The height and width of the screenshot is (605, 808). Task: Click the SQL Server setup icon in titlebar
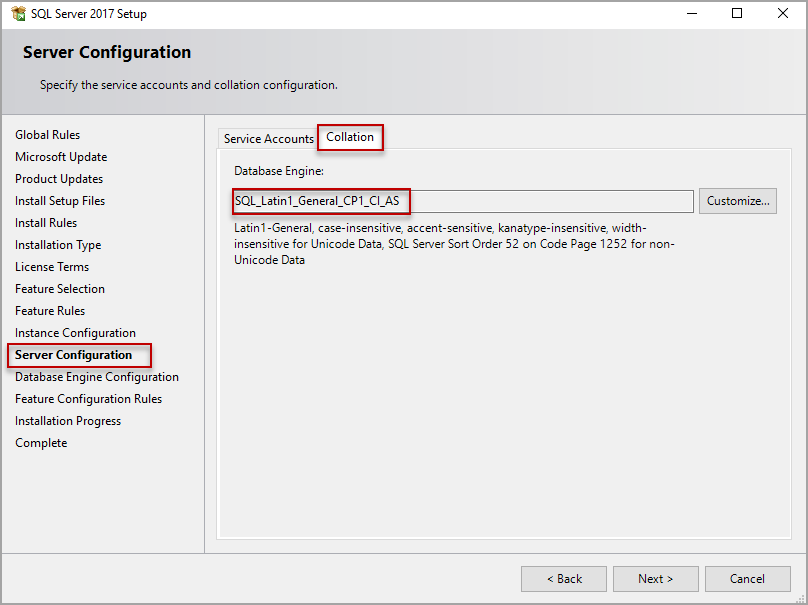coord(16,13)
